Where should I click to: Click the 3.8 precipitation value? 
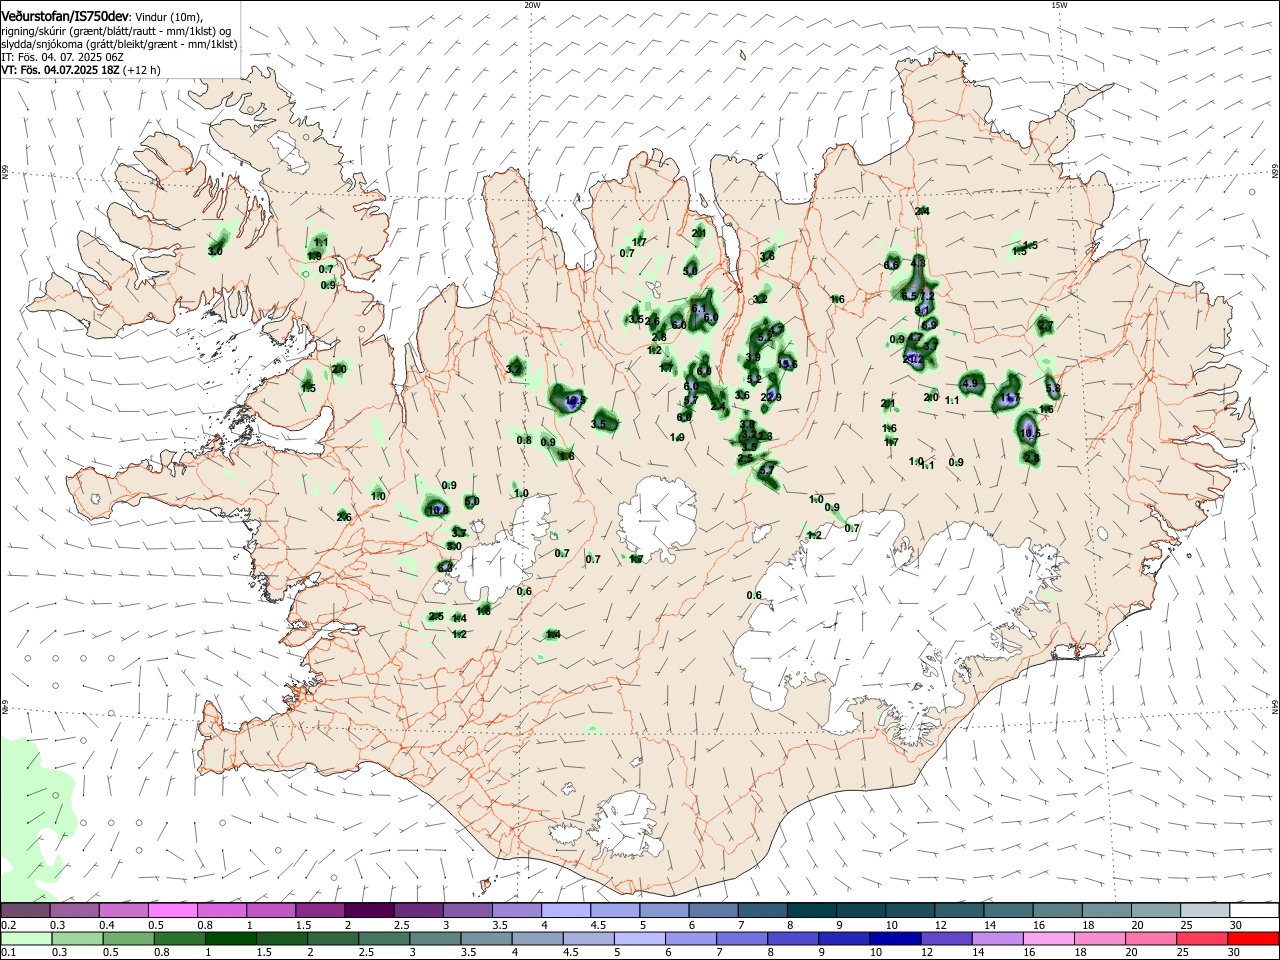747,424
